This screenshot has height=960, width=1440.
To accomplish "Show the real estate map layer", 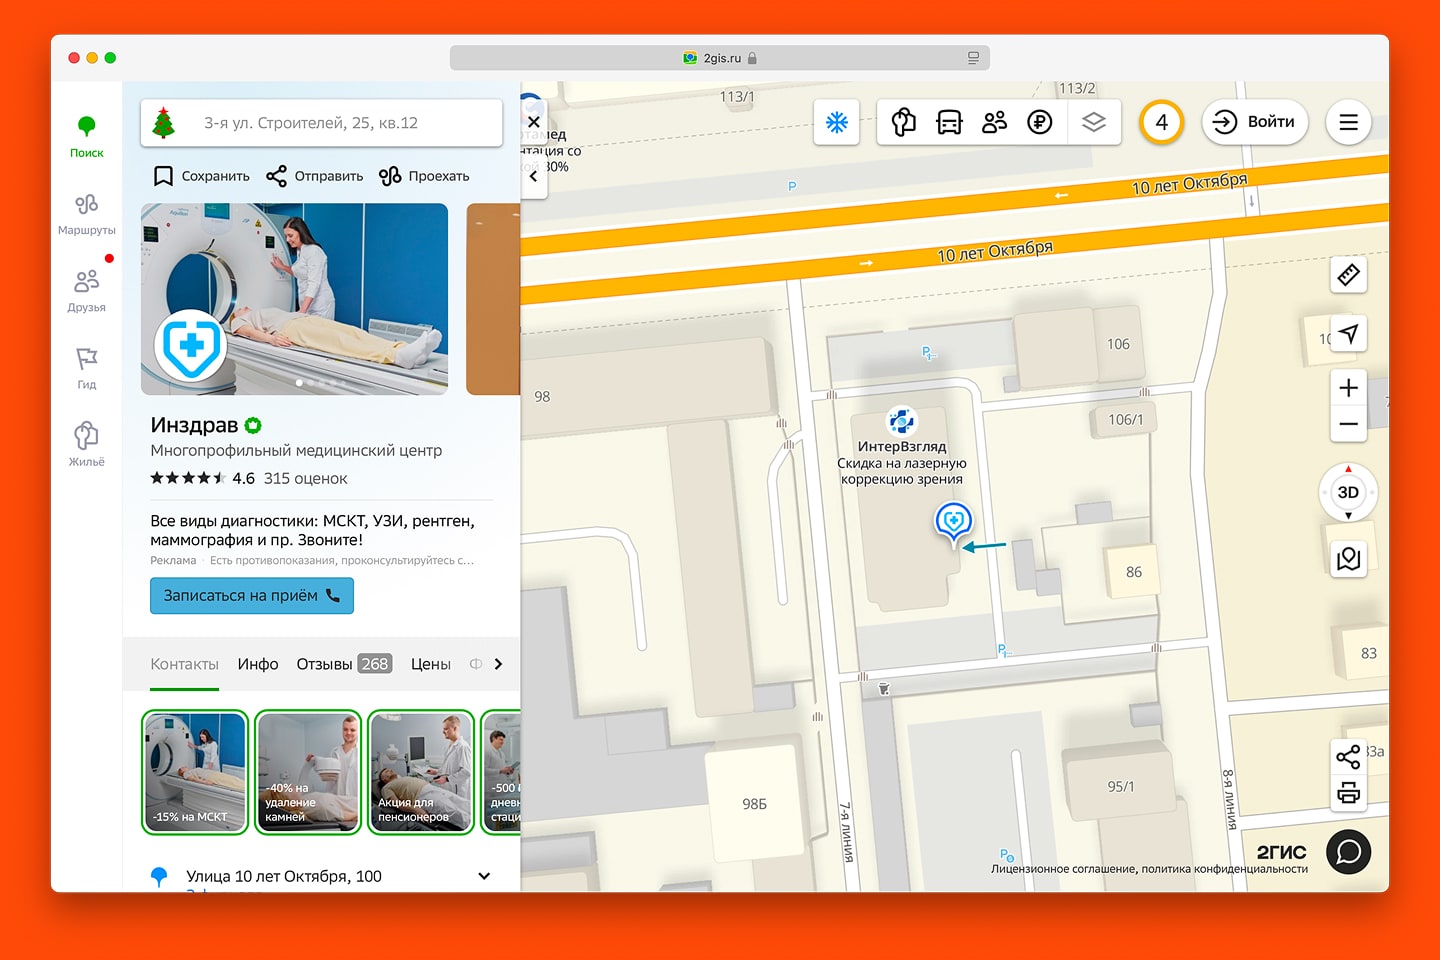I will [x=903, y=123].
